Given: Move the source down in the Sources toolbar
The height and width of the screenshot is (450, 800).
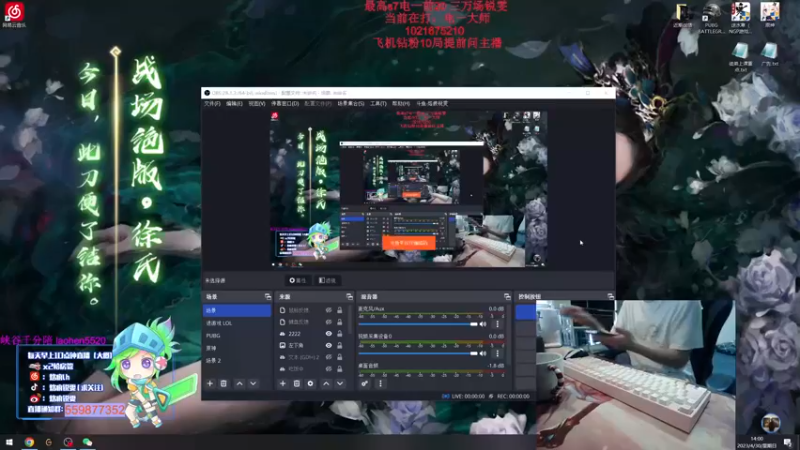Looking at the screenshot, I should [x=340, y=384].
